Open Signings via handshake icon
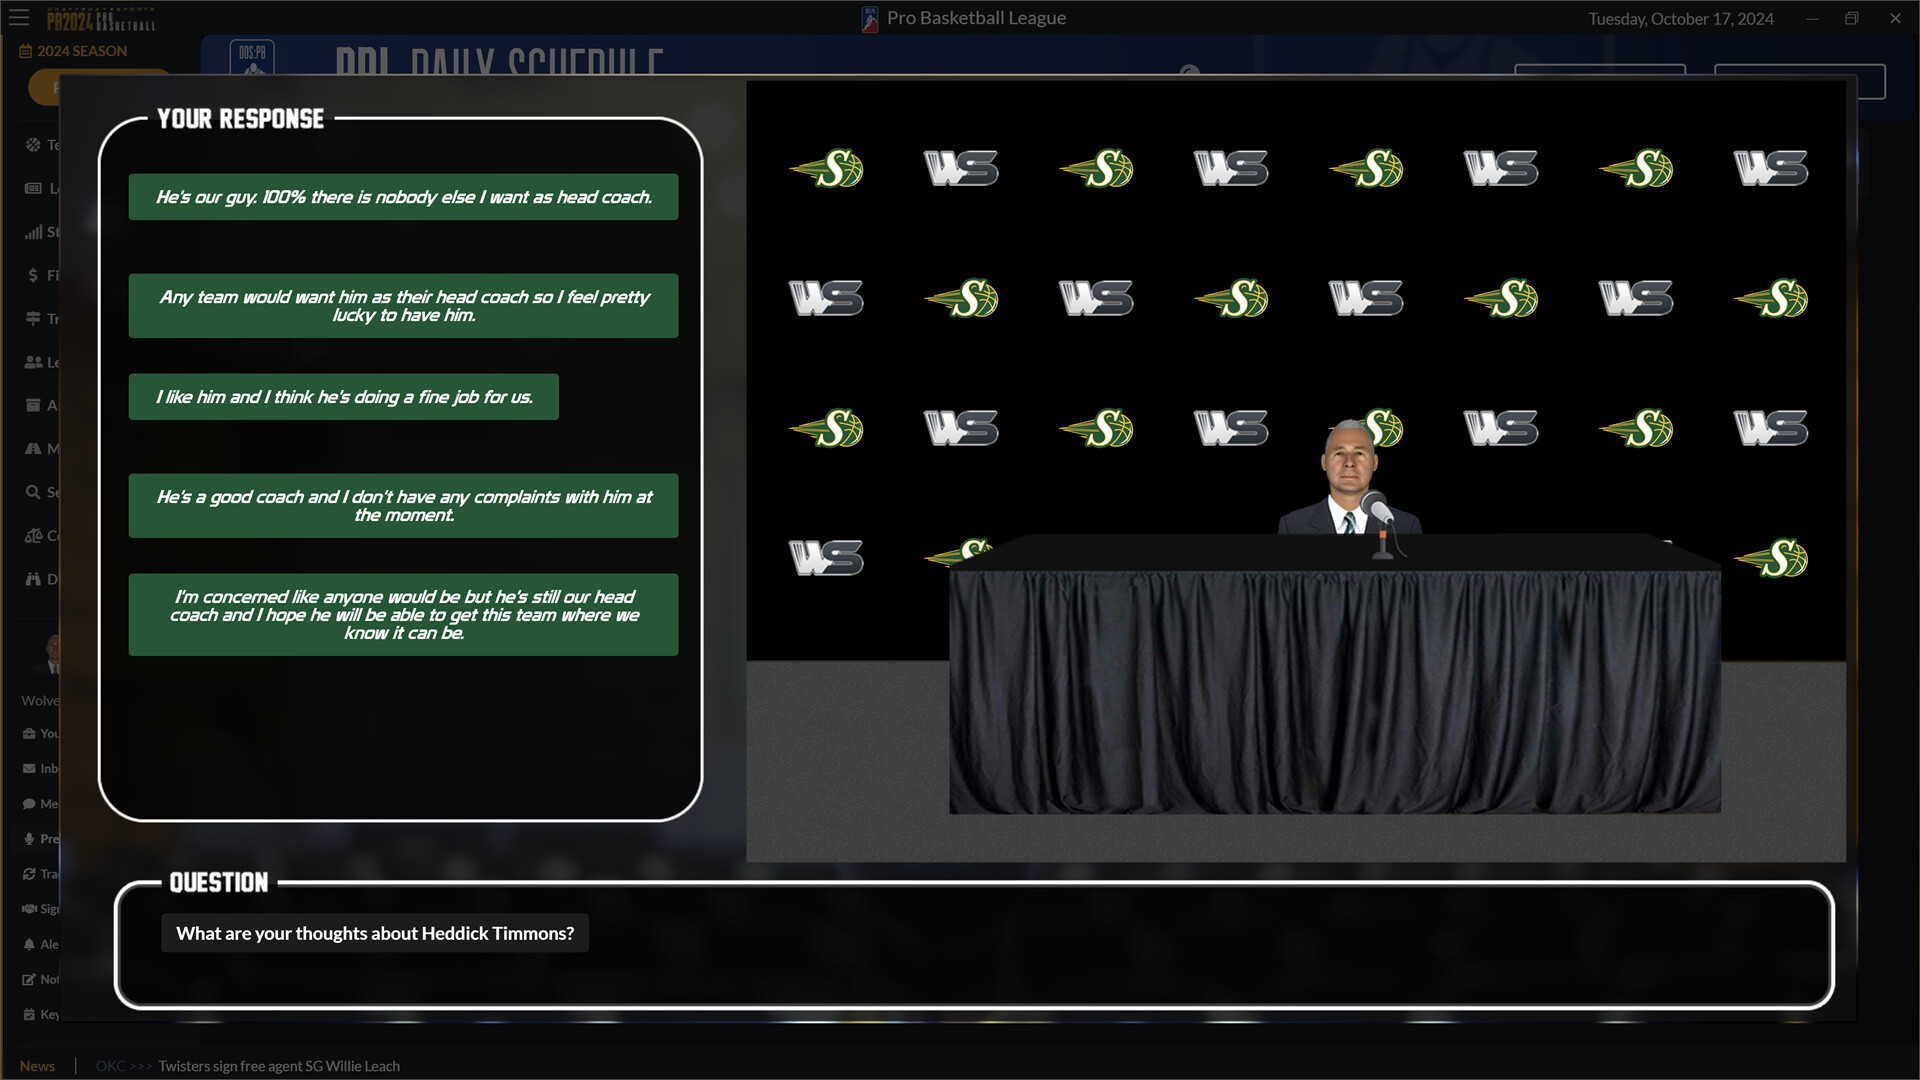The width and height of the screenshot is (1920, 1080). pos(29,908)
